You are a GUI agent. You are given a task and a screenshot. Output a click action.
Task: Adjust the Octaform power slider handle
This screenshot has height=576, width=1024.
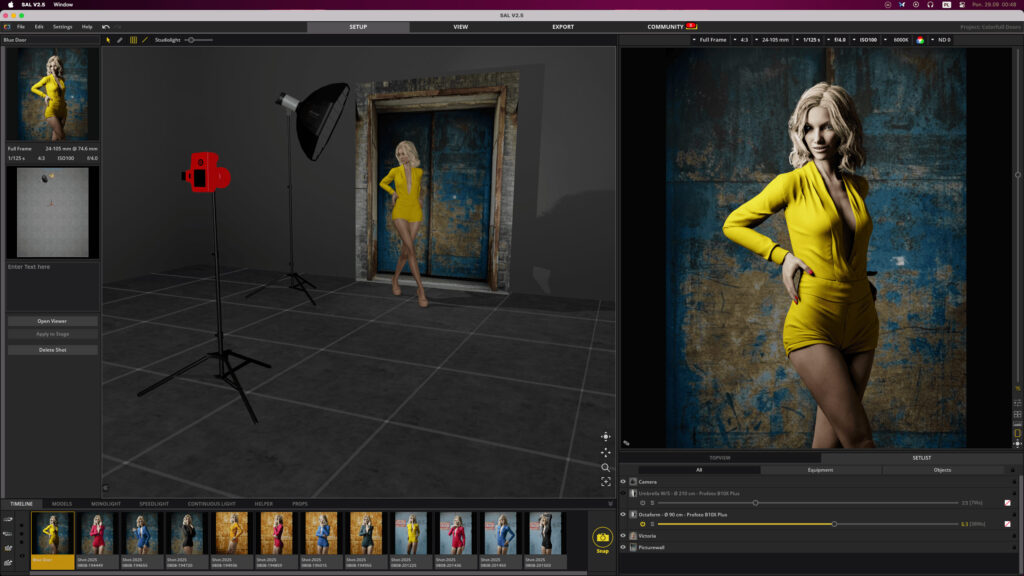pyautogui.click(x=834, y=524)
